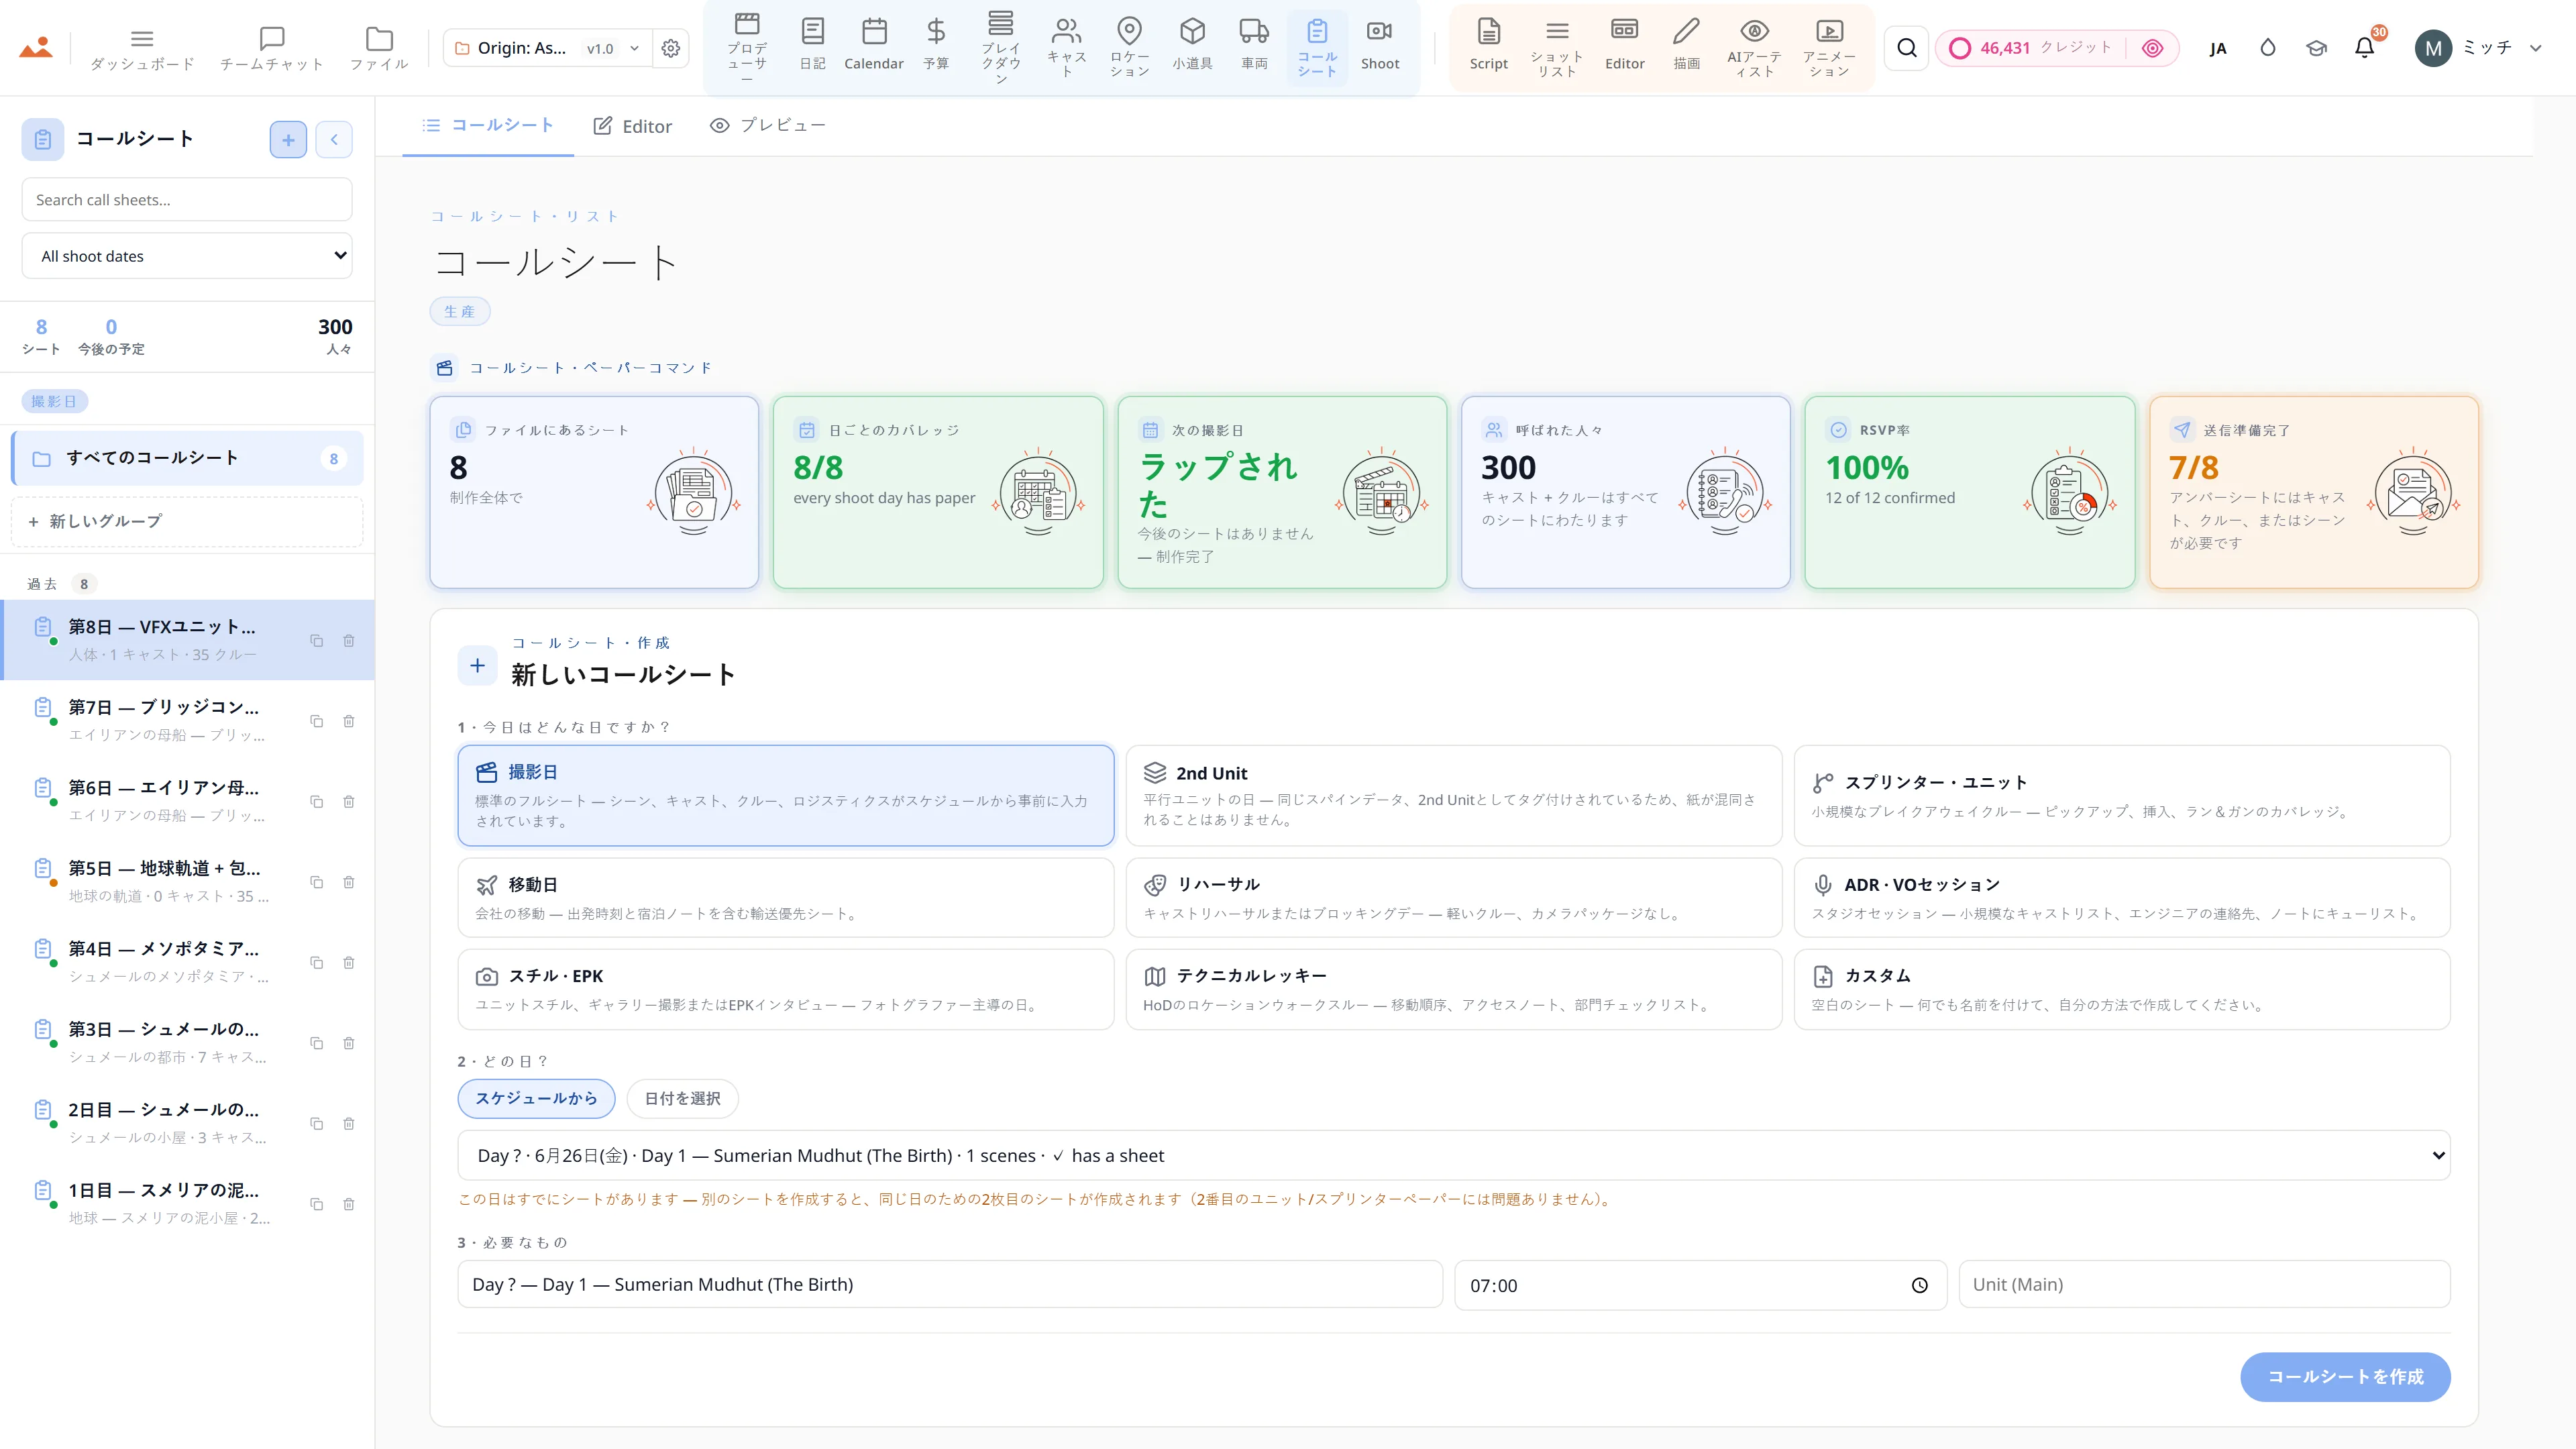Screen dimensions: 2576x1449
Task: Click the call time 07:00 field
Action: (1700, 1285)
